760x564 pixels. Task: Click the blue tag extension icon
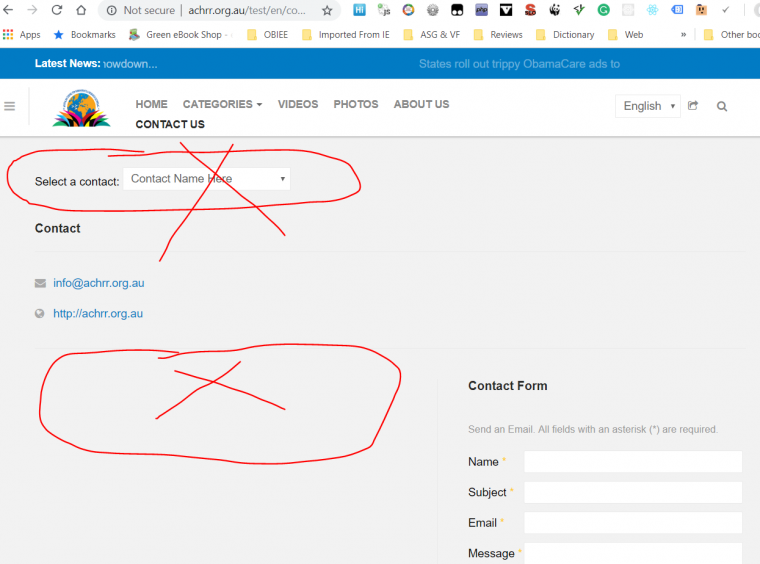tap(677, 10)
